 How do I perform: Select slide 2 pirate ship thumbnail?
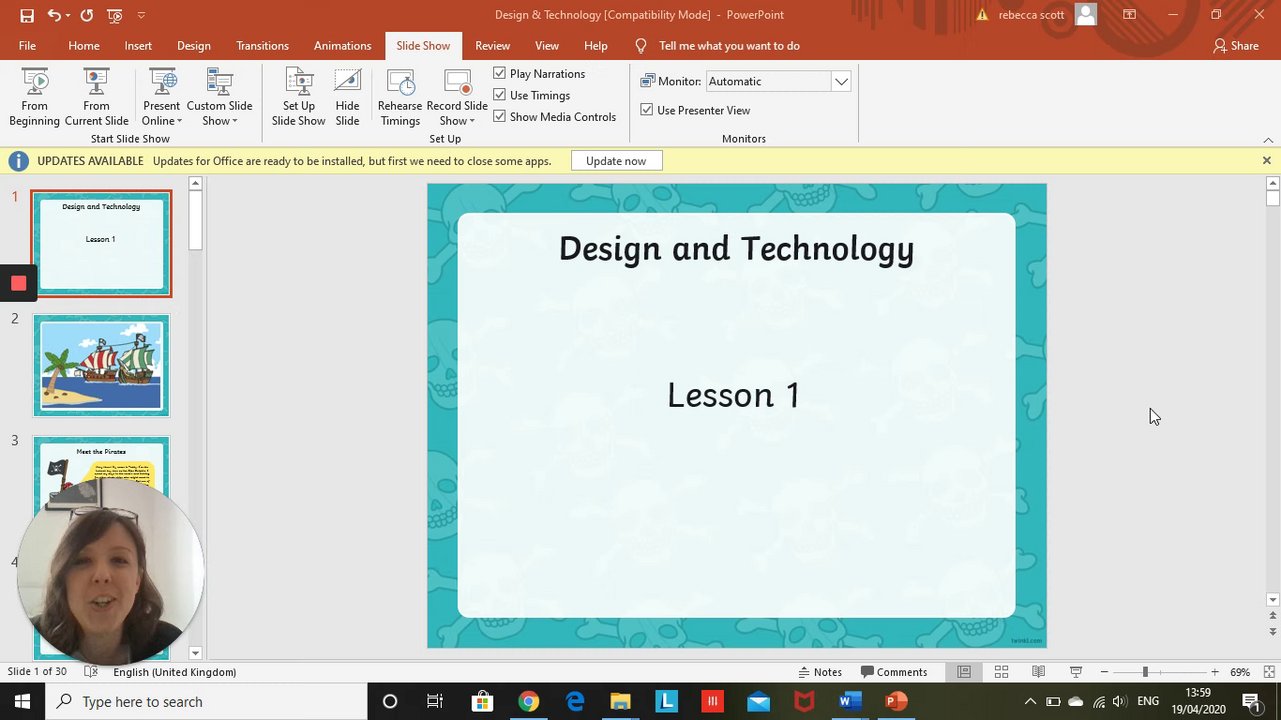[101, 366]
